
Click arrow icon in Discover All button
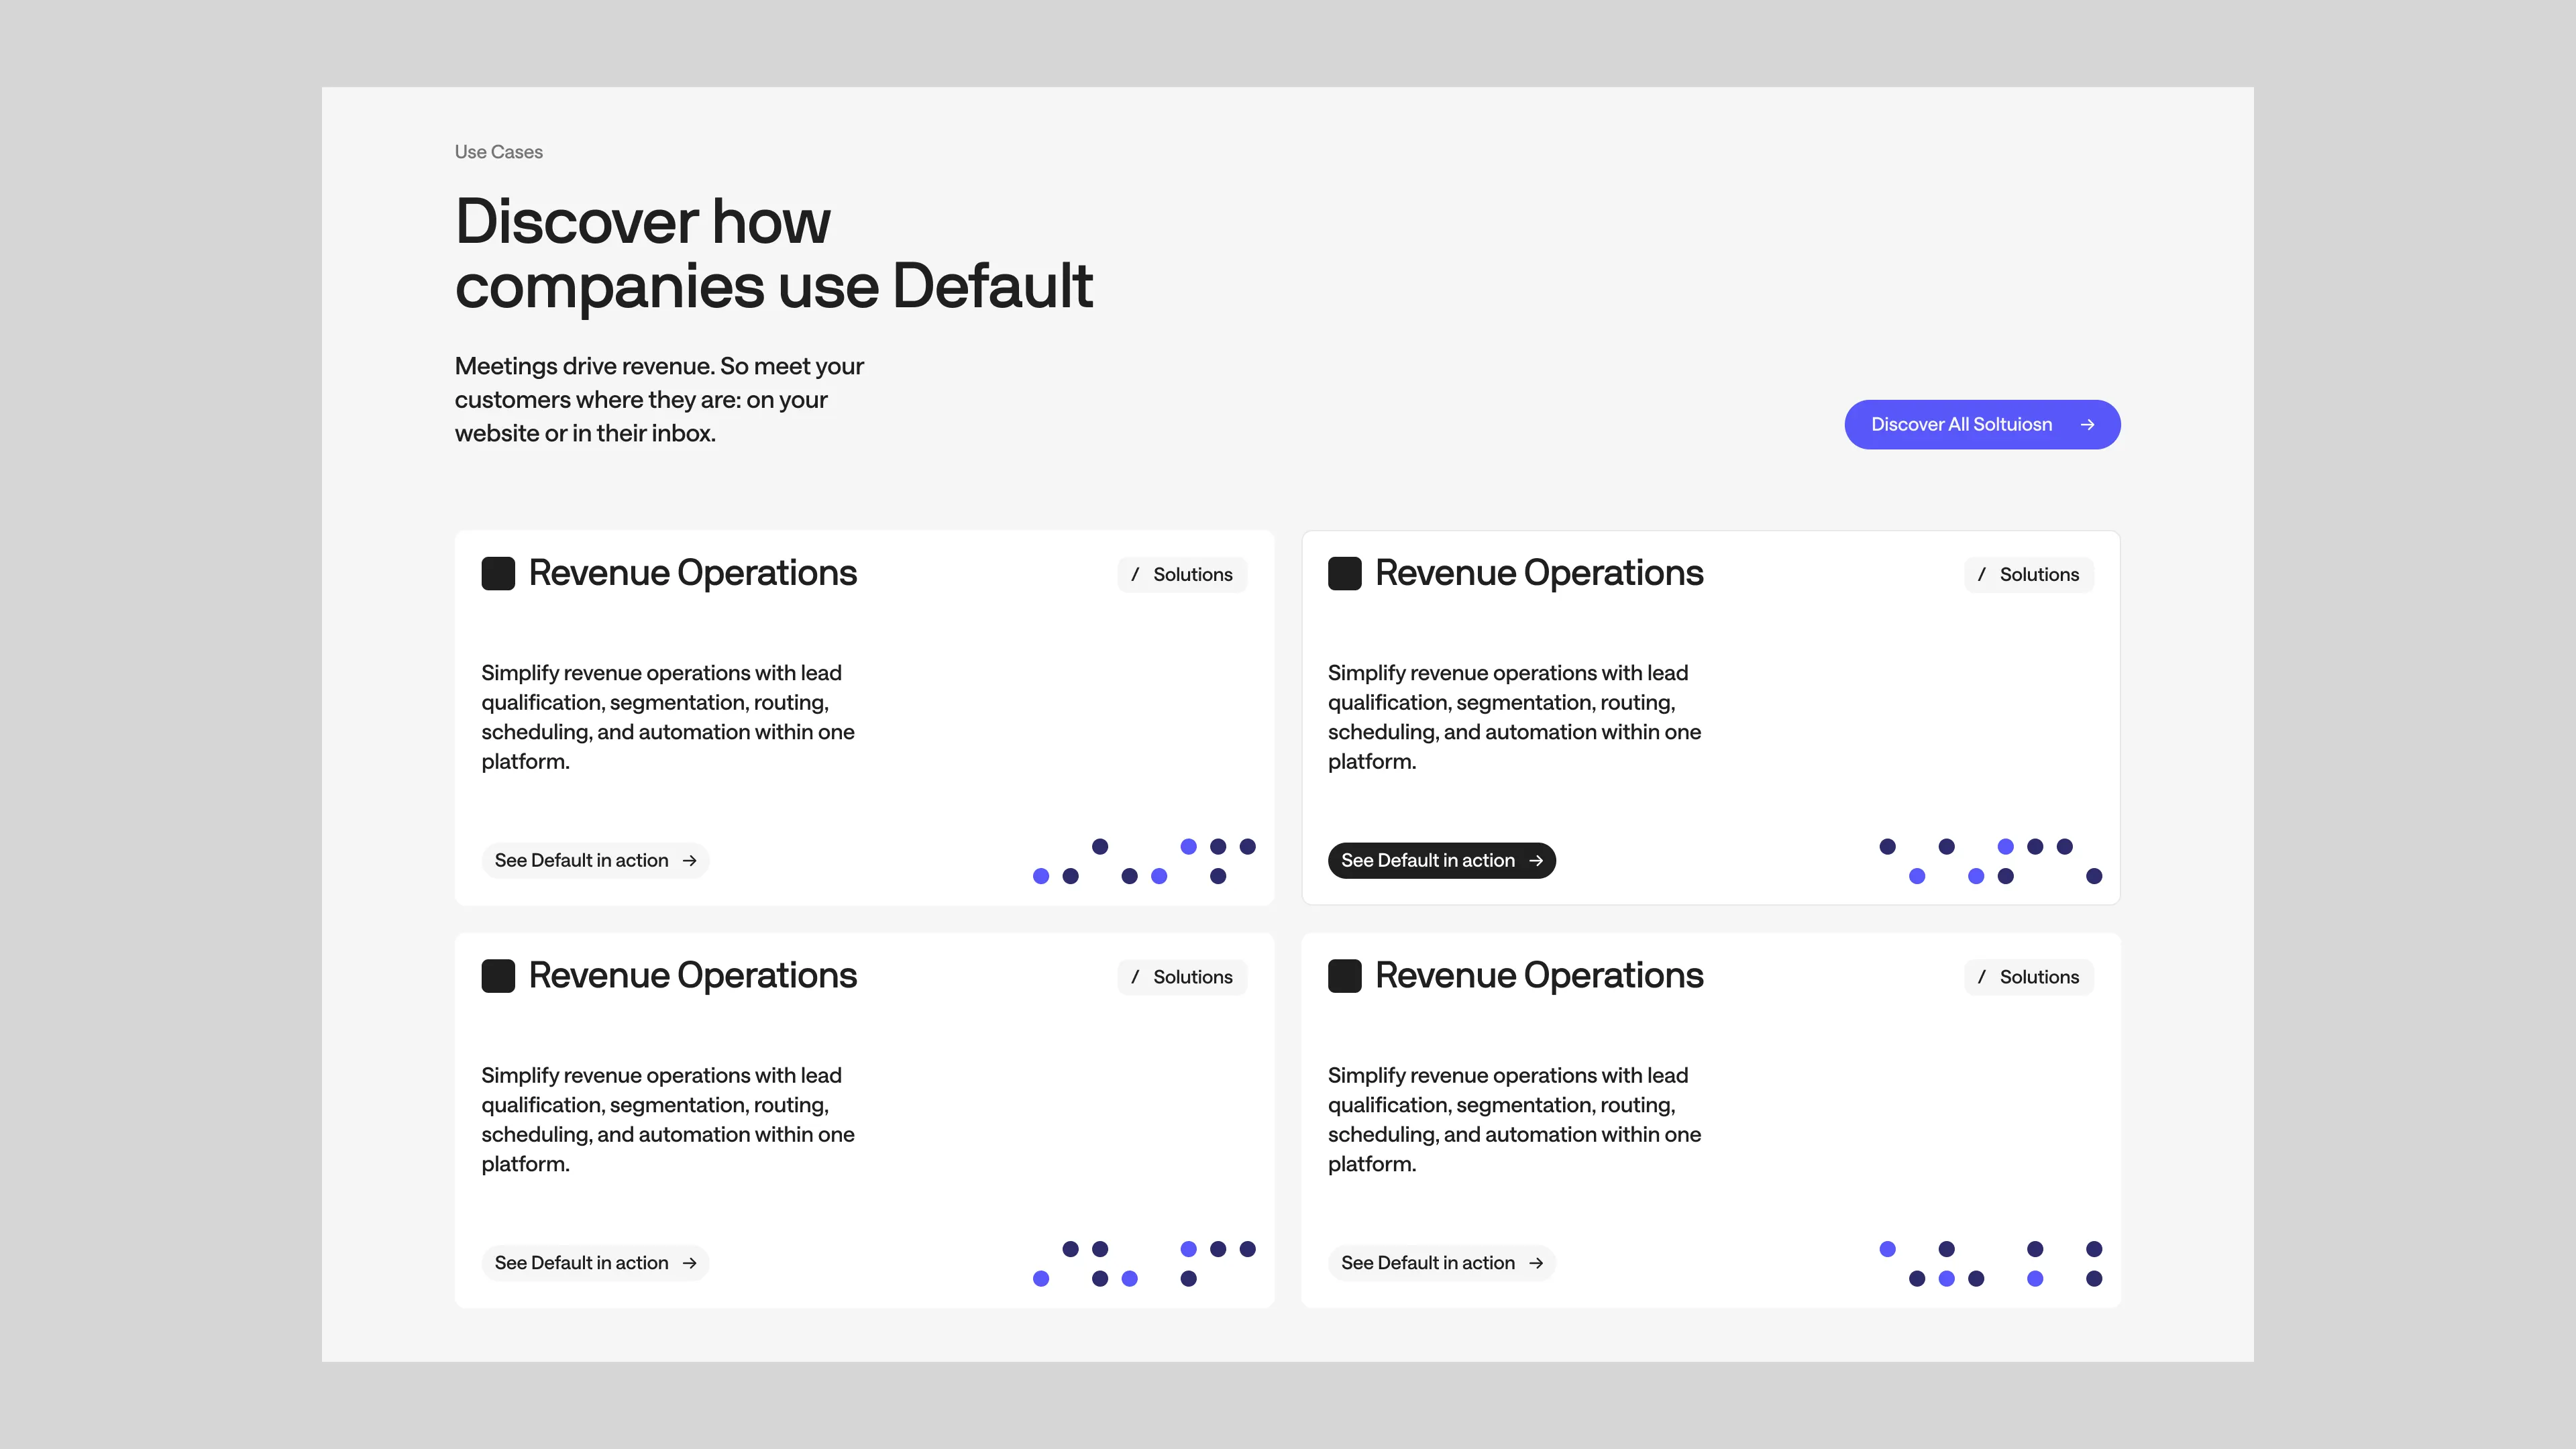pos(2087,425)
